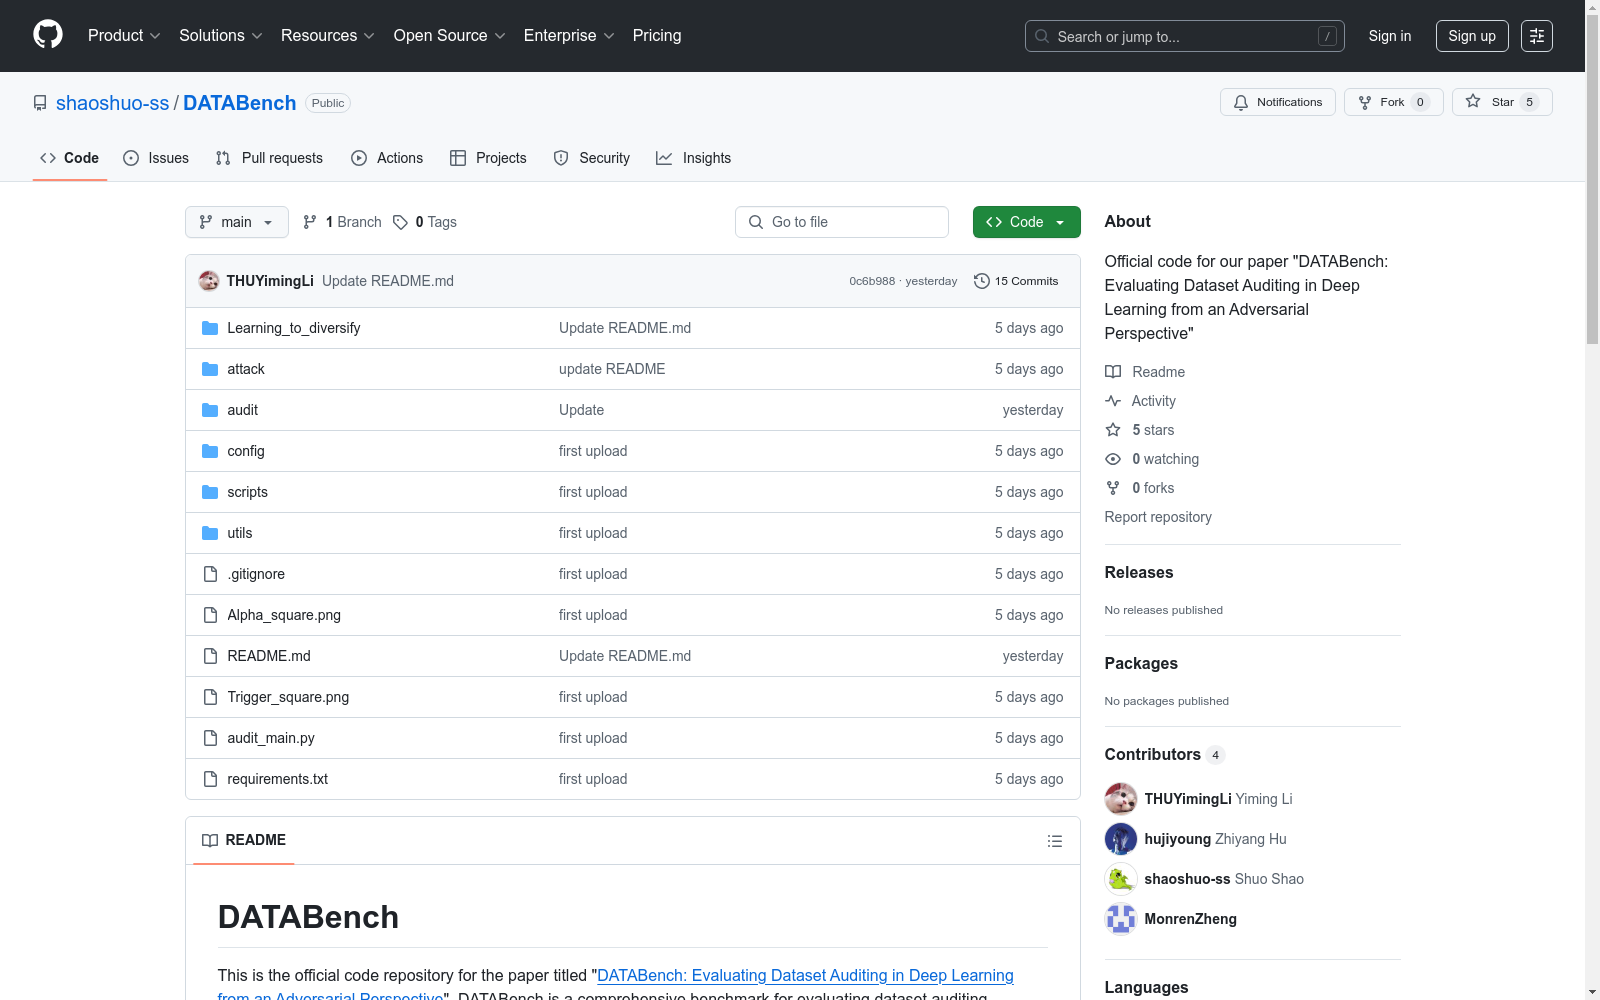Click the attack folder icon

click(x=210, y=369)
